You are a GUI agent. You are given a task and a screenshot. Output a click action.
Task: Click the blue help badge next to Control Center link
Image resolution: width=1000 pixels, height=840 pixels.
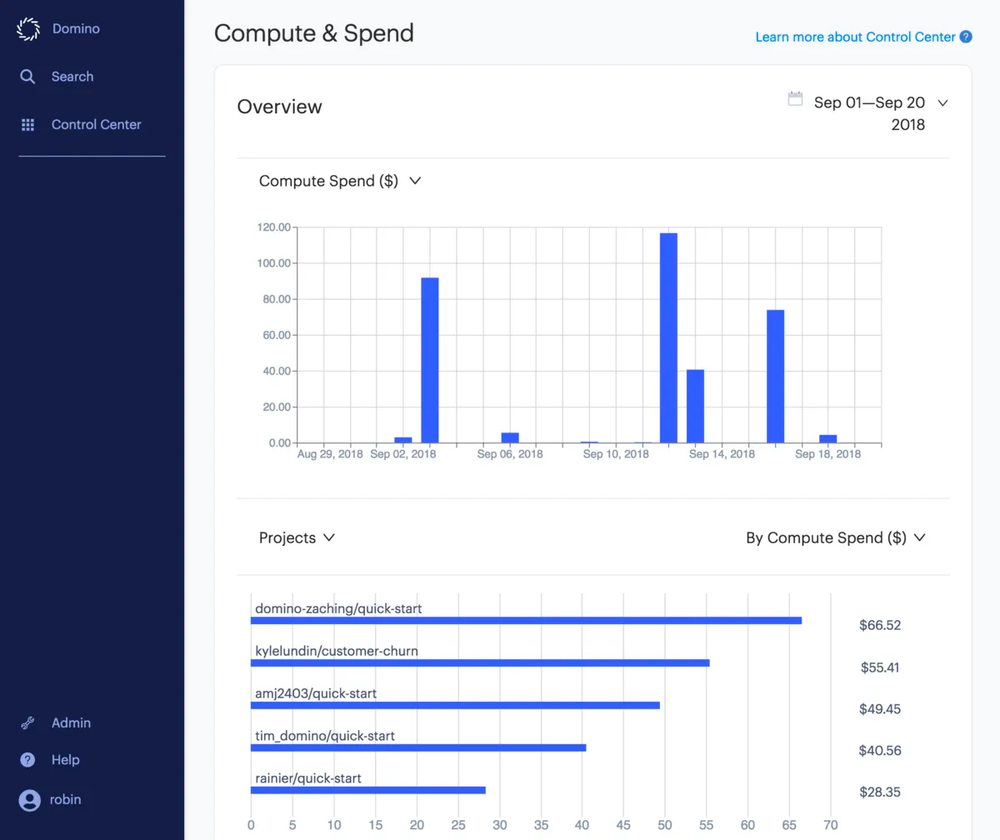click(965, 36)
